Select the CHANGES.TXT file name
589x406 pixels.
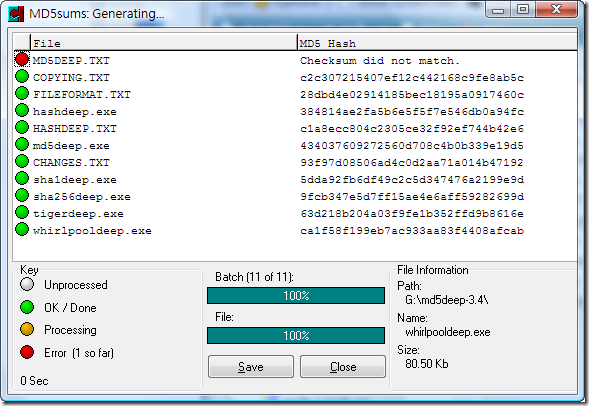pyautogui.click(x=71, y=162)
